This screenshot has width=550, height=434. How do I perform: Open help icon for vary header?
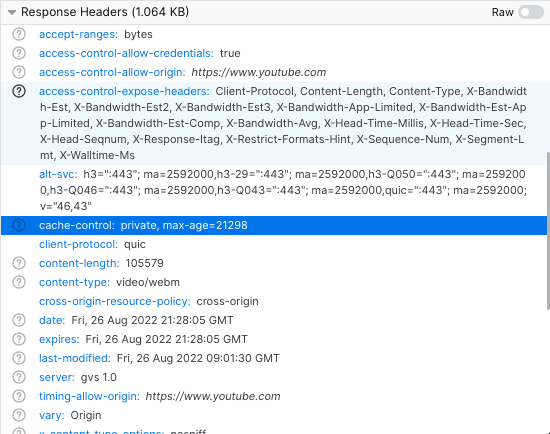[19, 415]
